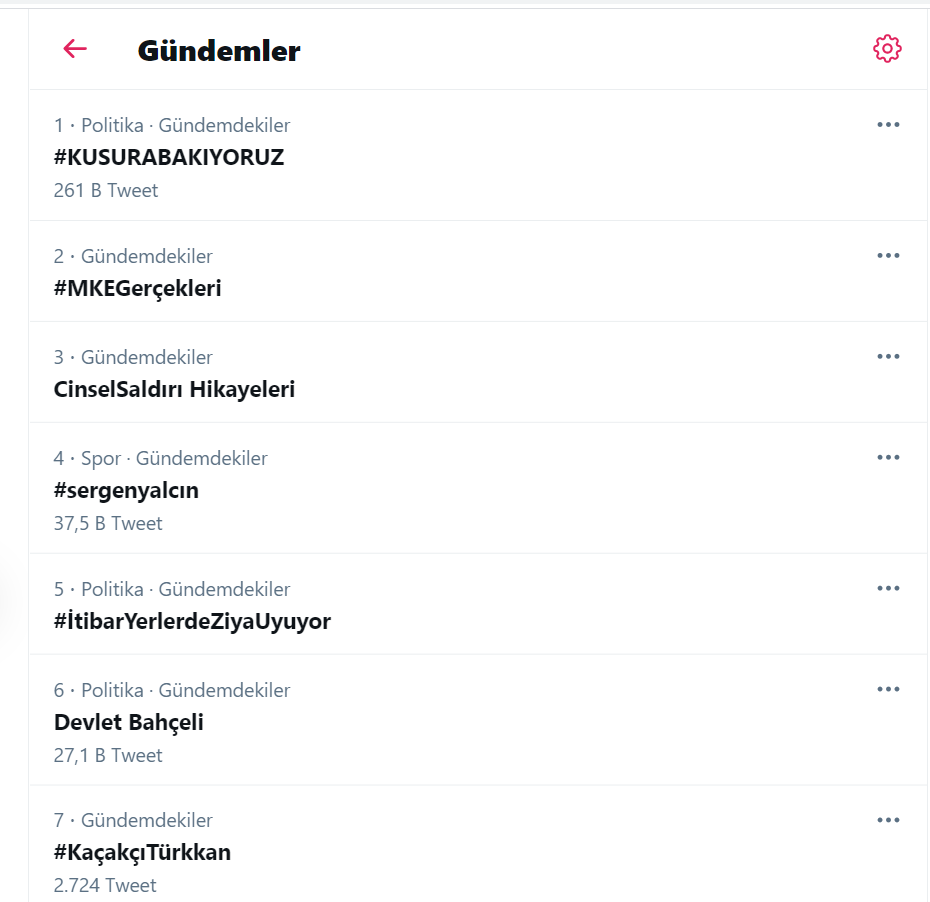Open the Devlet Bahçeli trend
The image size is (930, 902).
(x=129, y=722)
